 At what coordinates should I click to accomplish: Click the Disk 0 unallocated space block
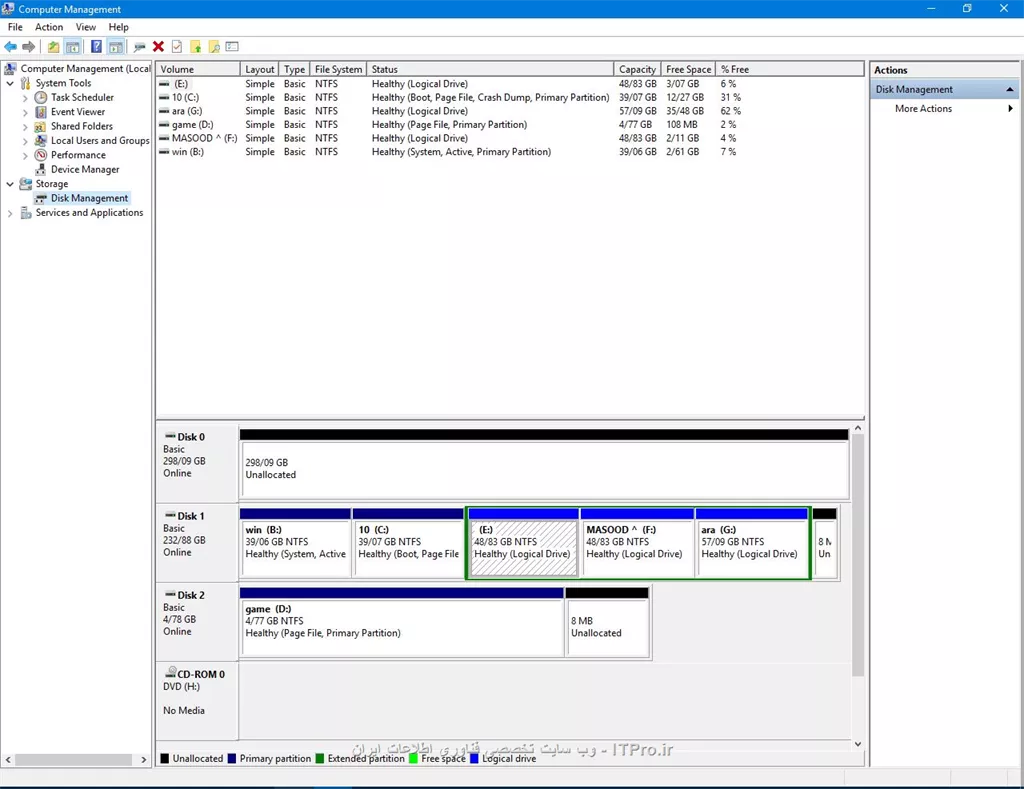[543, 470]
